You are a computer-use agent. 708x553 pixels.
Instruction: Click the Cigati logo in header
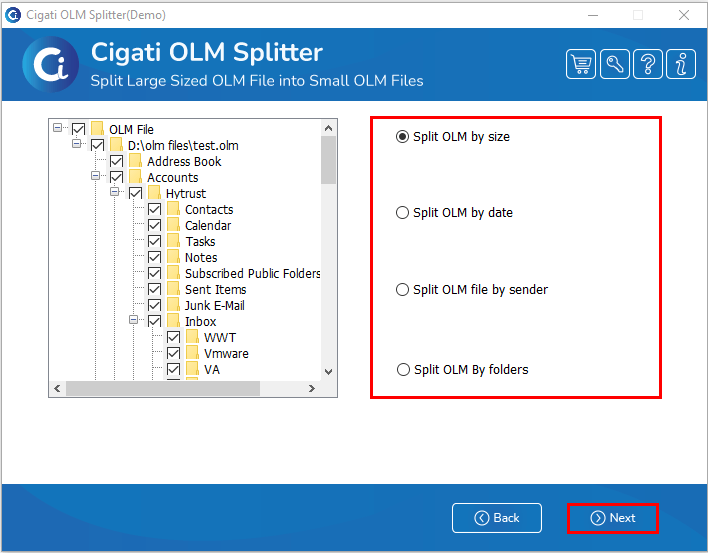coord(51,64)
